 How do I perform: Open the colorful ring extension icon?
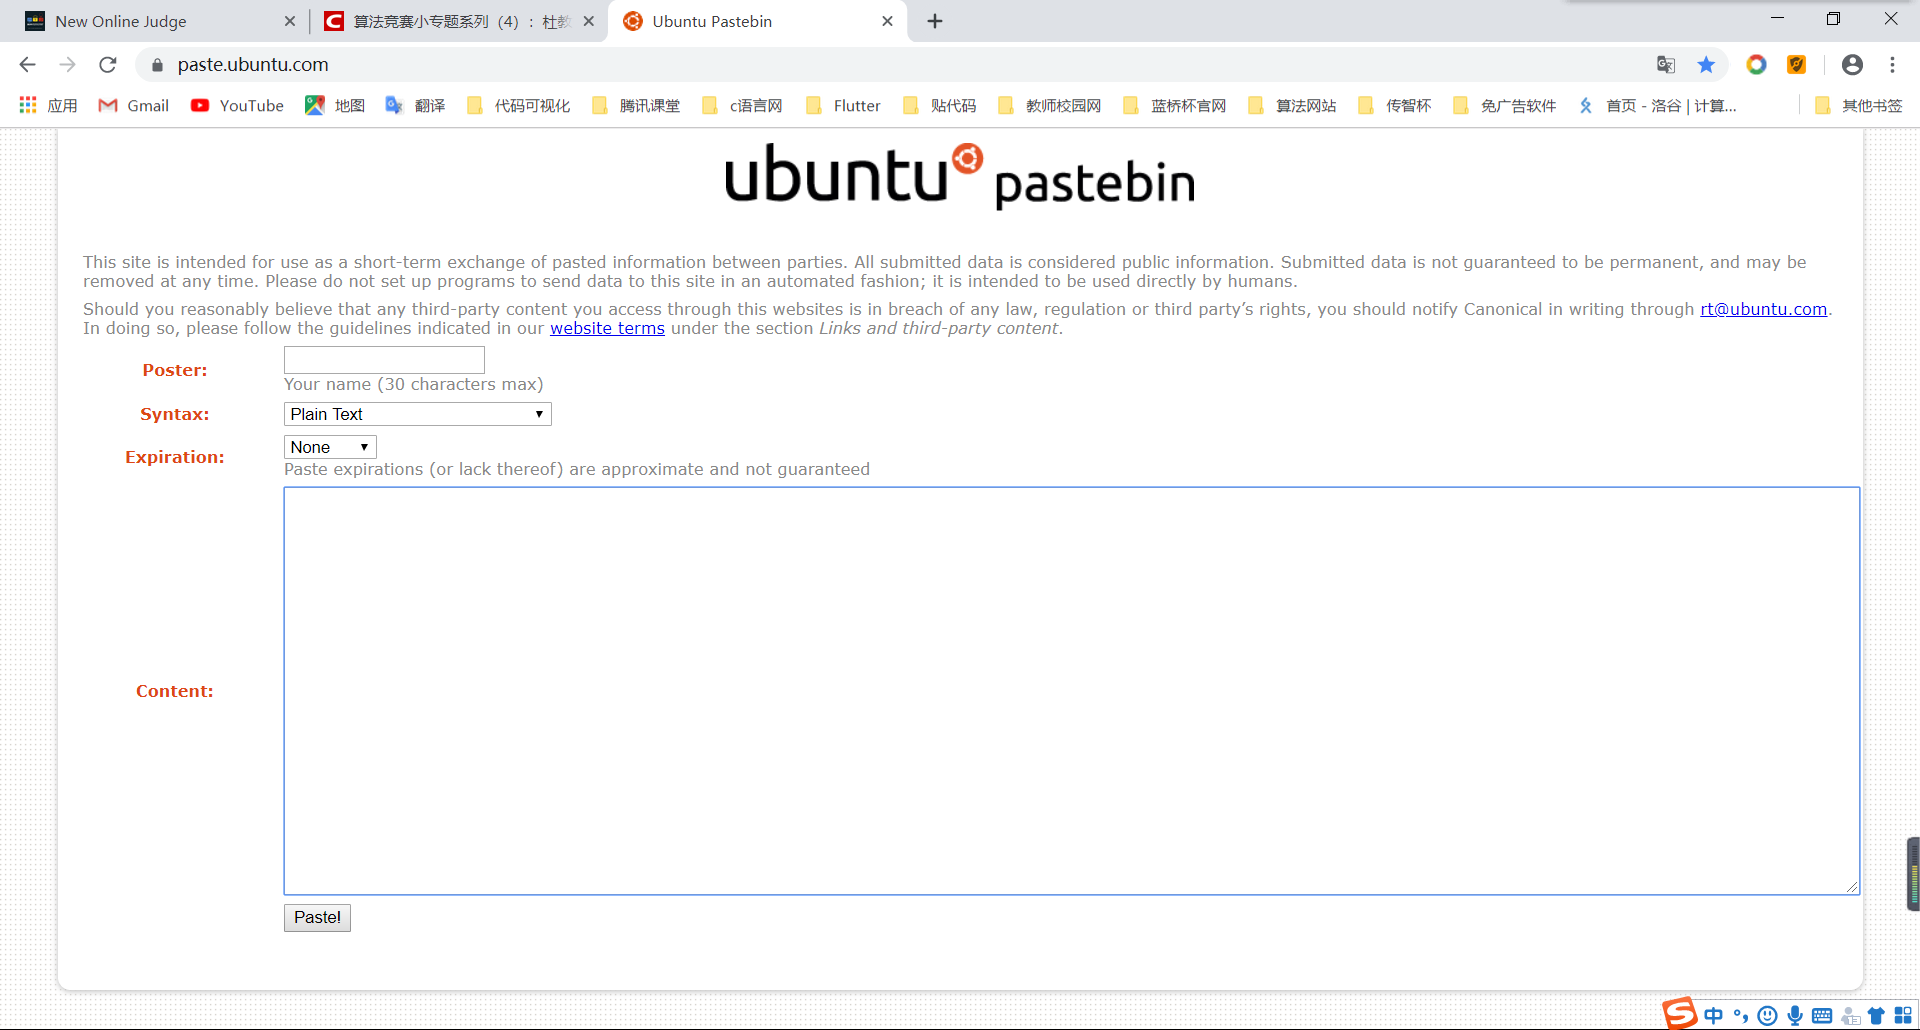[1757, 64]
